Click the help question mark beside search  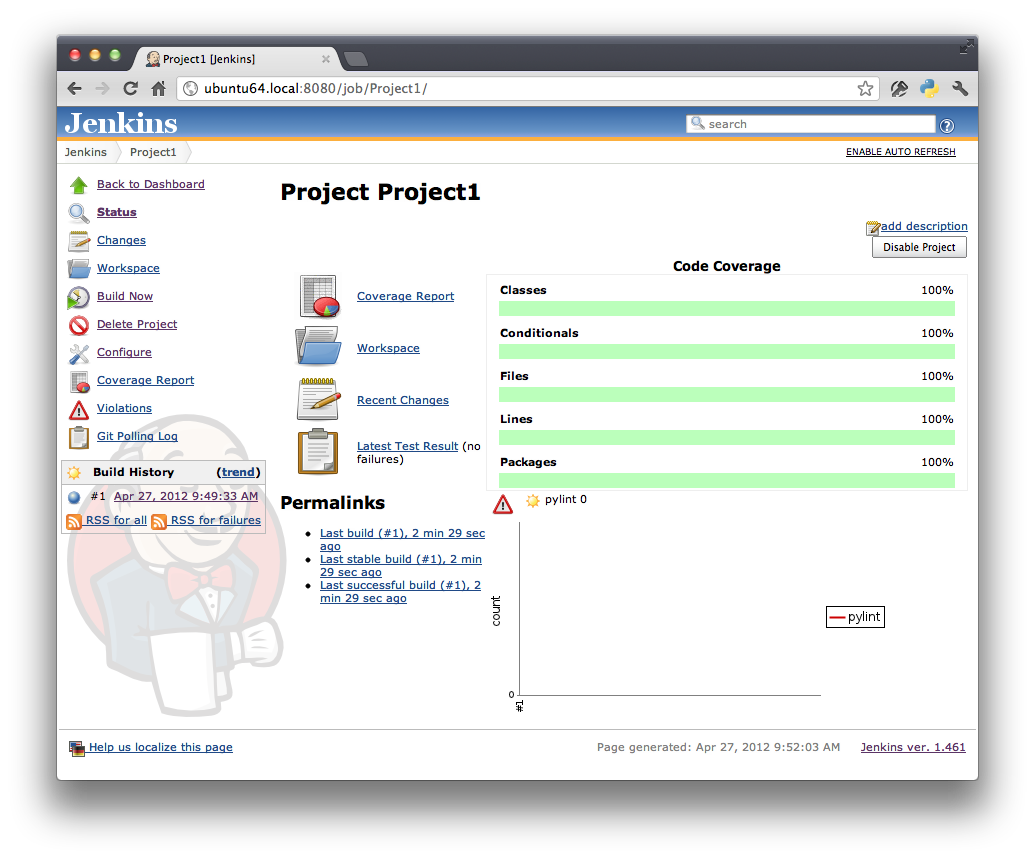click(947, 125)
